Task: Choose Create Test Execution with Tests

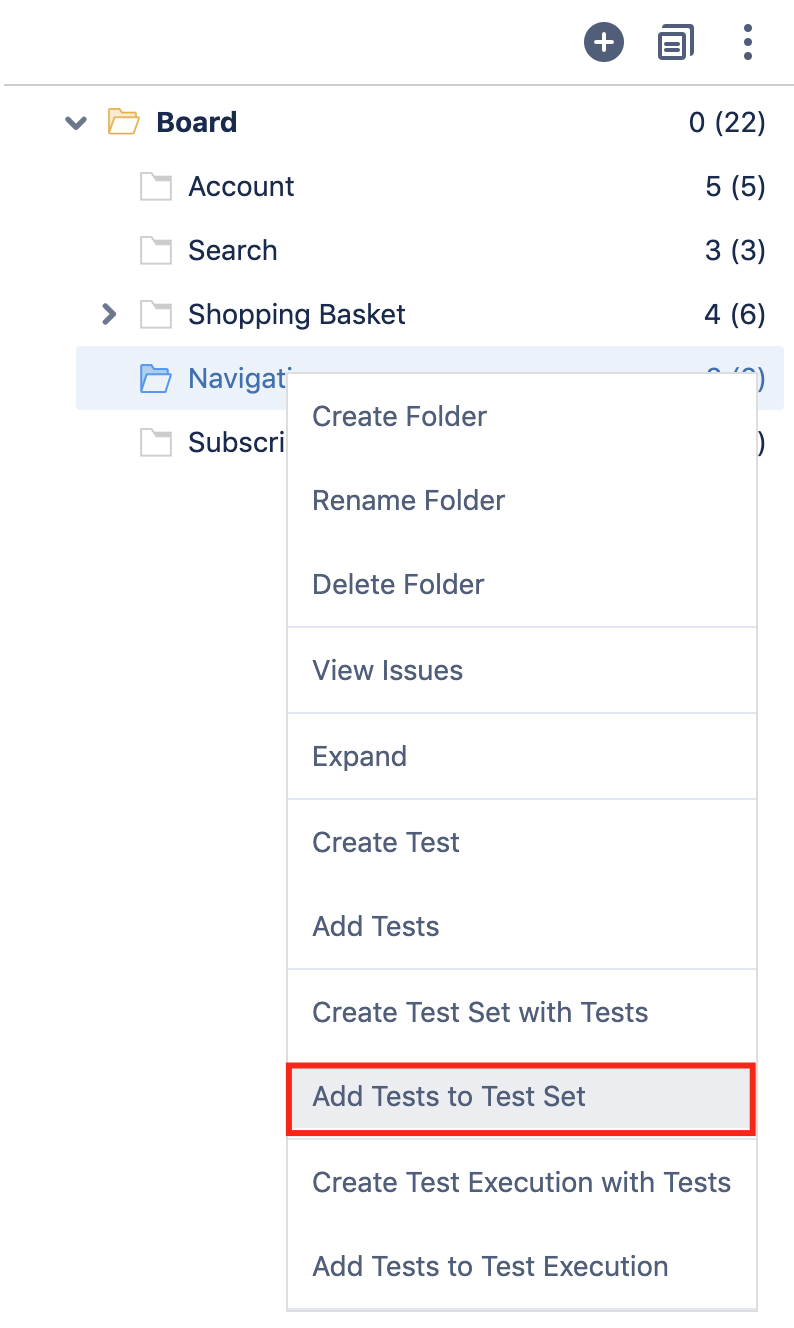Action: [522, 1182]
